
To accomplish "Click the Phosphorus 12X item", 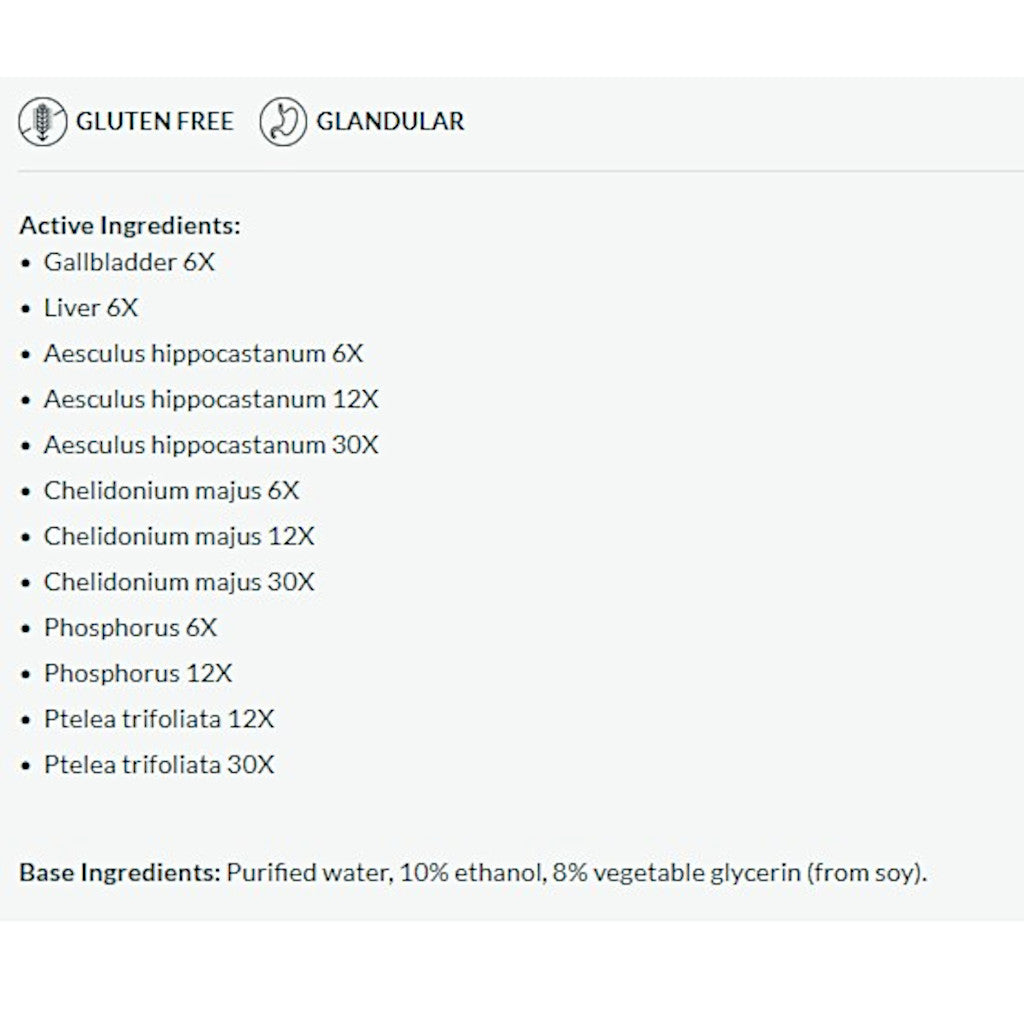I will click(x=138, y=674).
